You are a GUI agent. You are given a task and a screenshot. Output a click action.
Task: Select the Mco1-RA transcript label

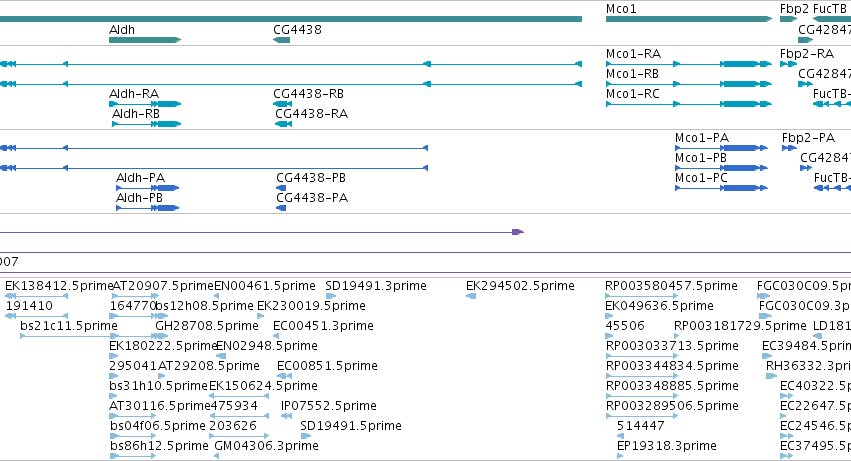633,54
